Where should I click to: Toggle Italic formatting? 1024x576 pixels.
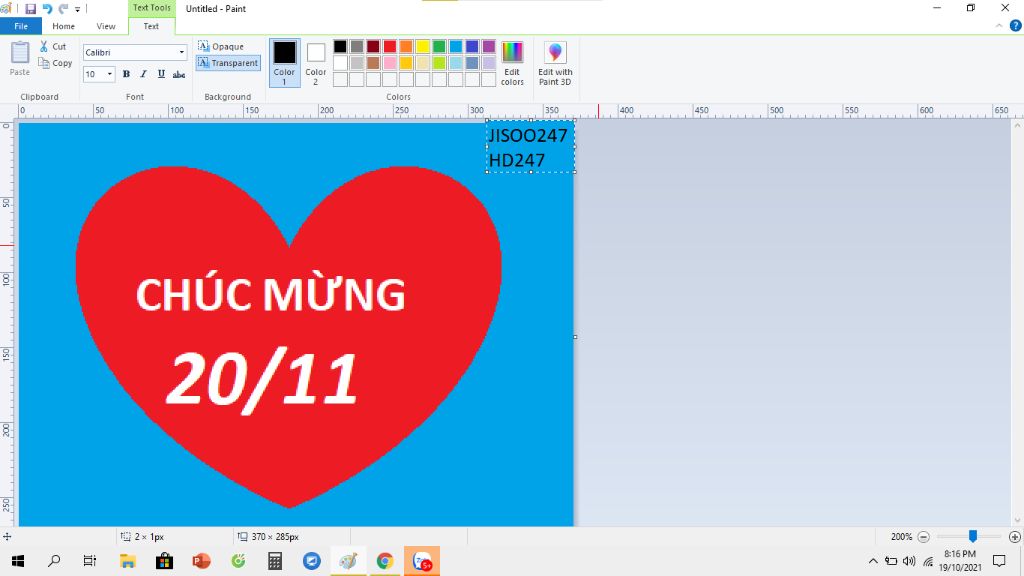point(144,74)
